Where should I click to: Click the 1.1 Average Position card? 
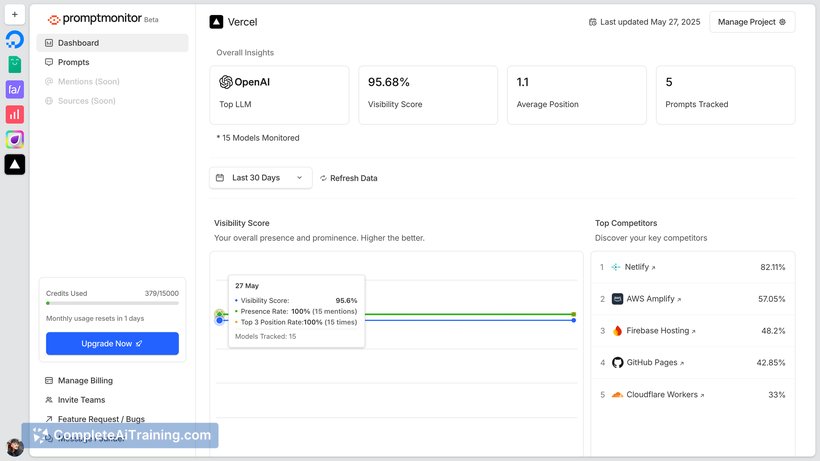click(577, 95)
